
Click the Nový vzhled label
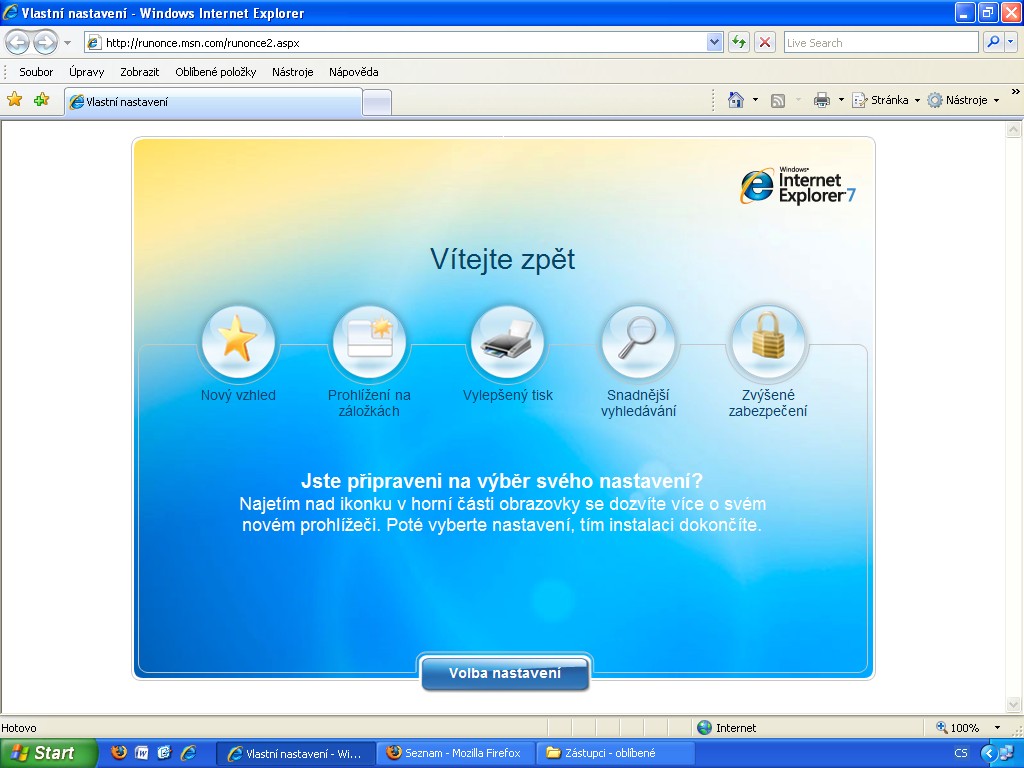(238, 395)
